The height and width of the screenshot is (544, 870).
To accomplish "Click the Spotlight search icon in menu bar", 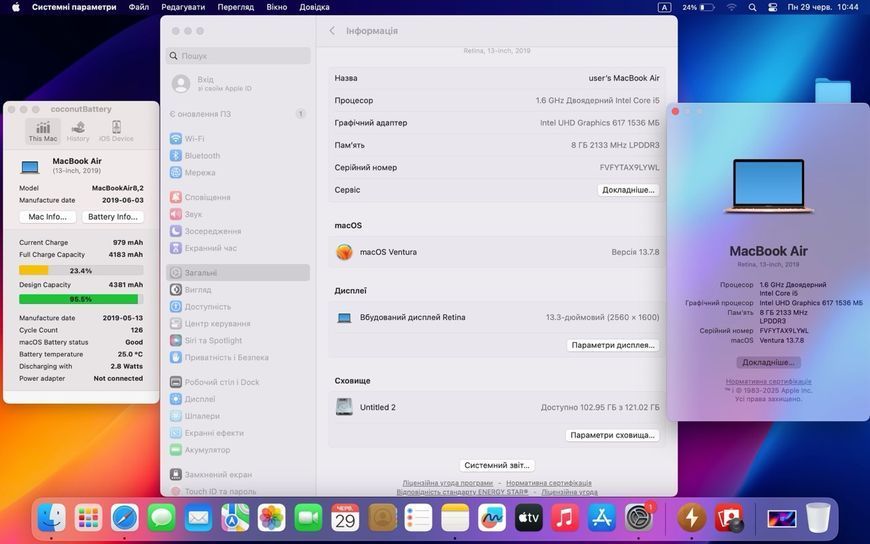I will tap(752, 7).
